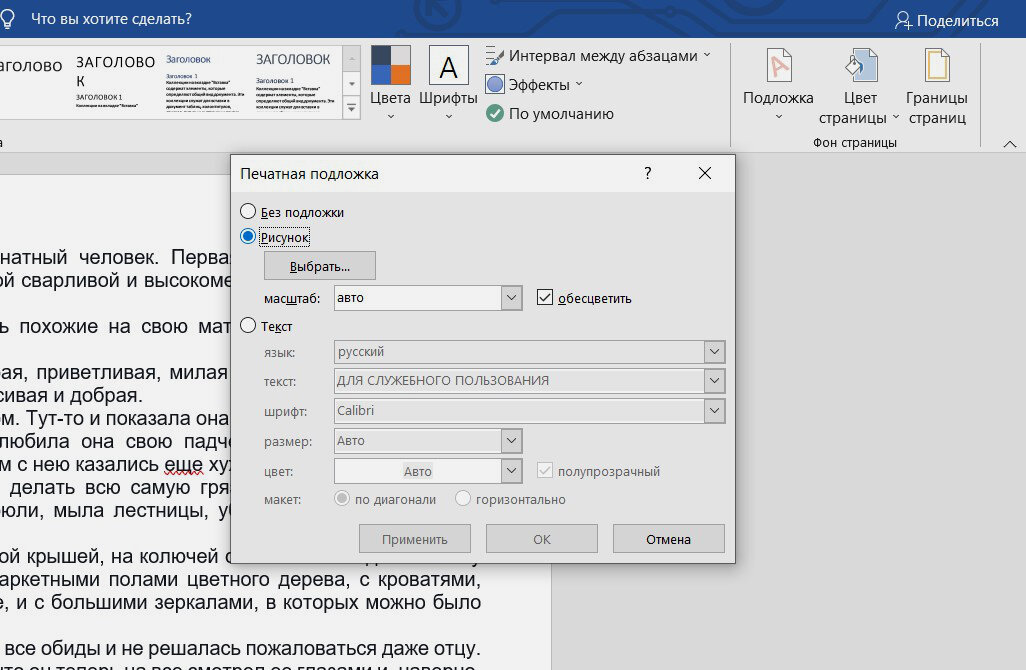Click the dialog help question mark
Image resolution: width=1026 pixels, height=670 pixels.
tap(648, 173)
